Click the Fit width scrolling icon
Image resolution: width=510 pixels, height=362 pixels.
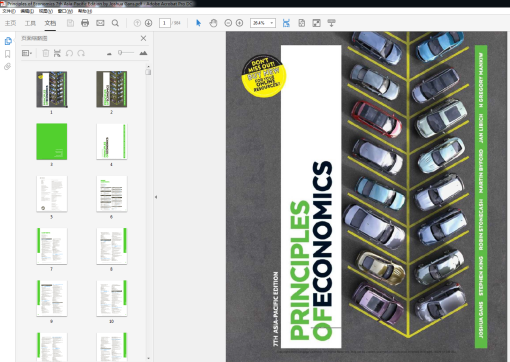point(286,23)
